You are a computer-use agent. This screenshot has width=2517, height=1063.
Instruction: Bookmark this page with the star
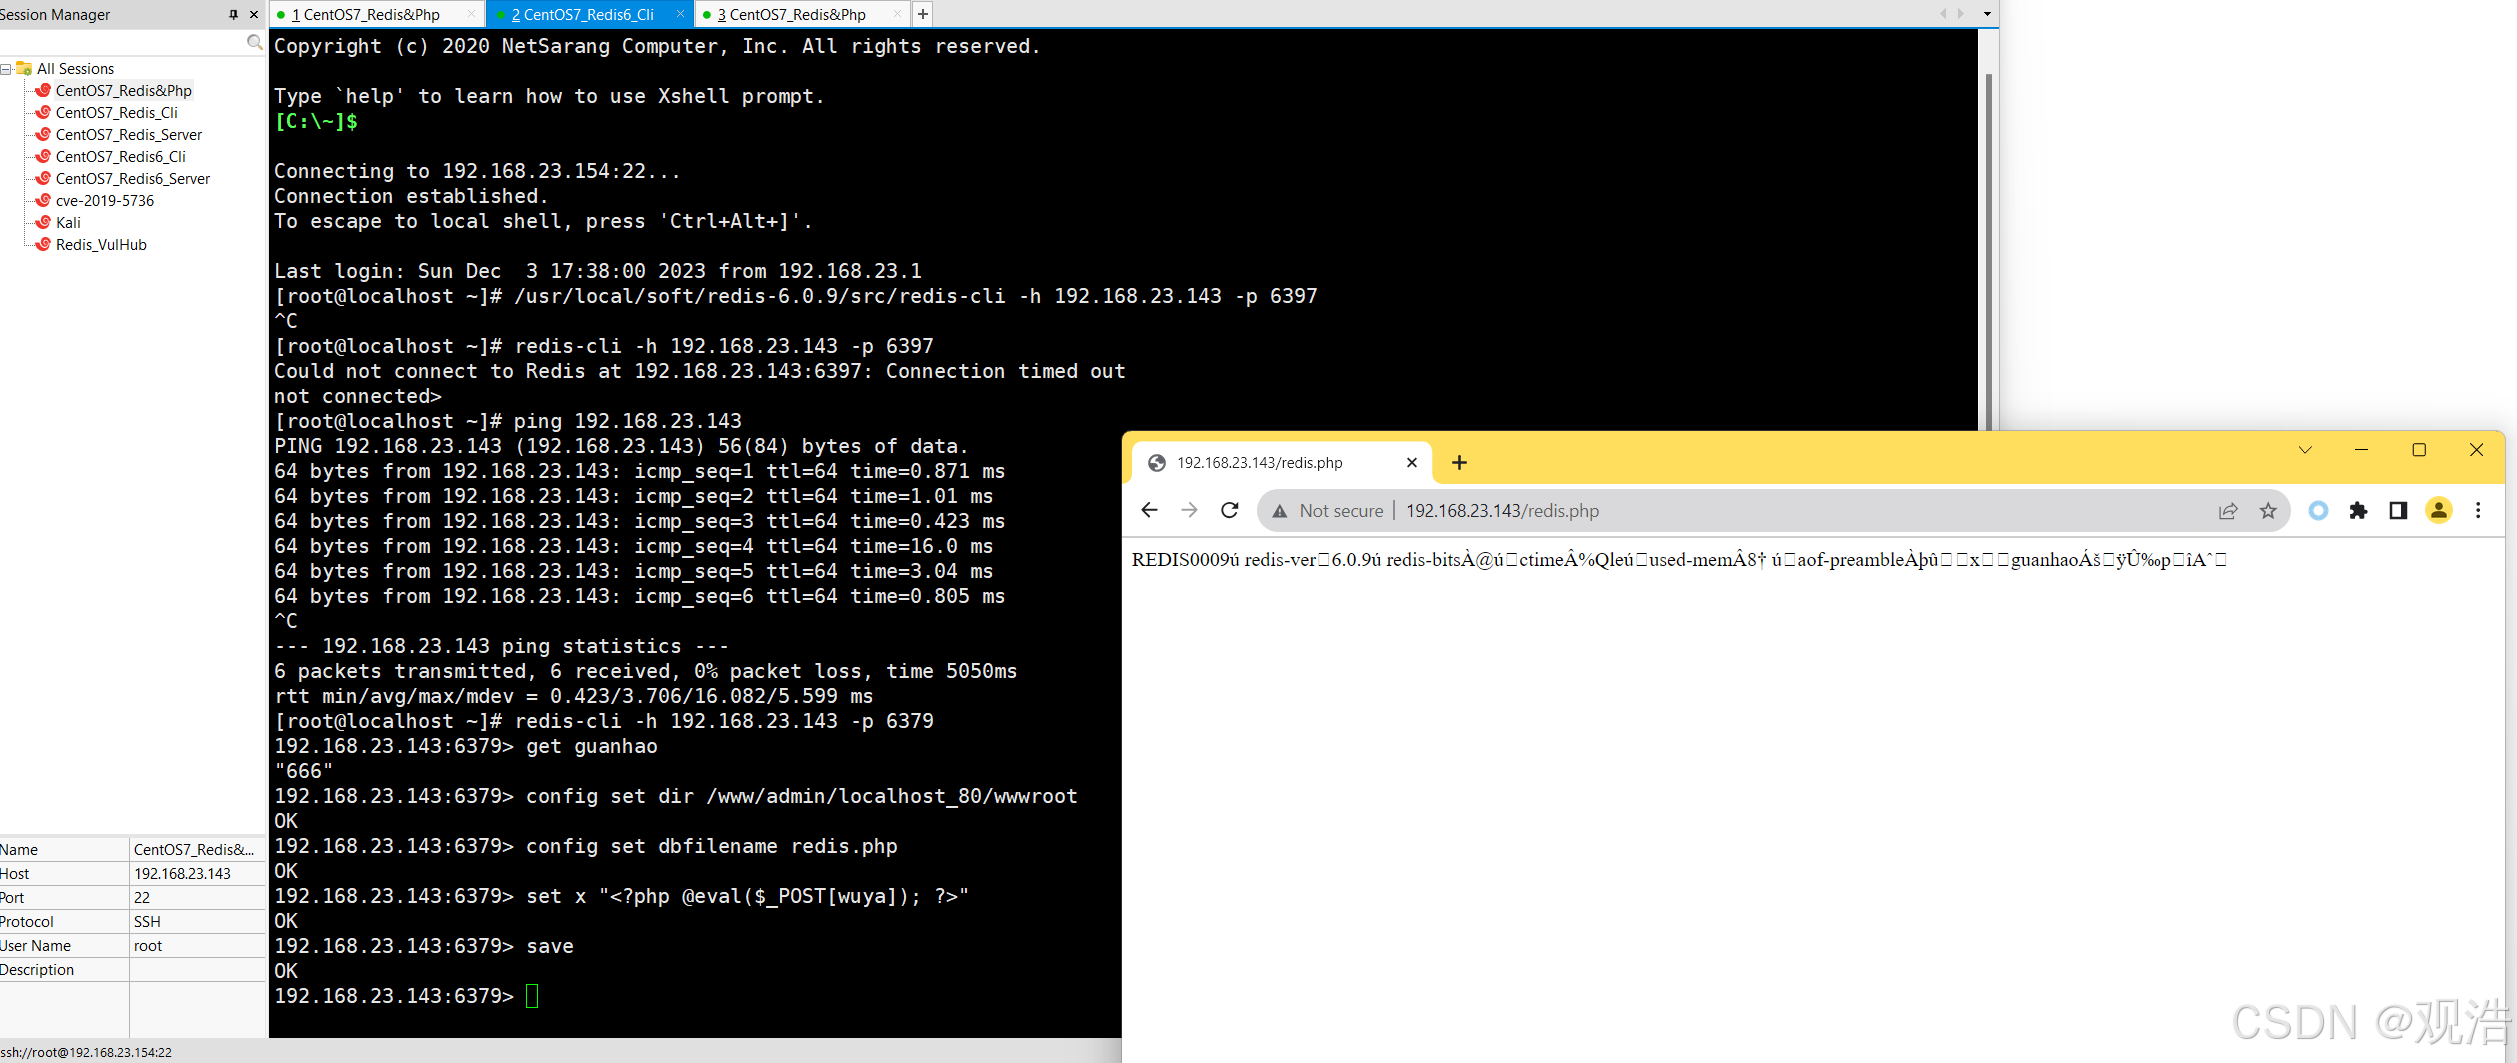(x=2268, y=511)
